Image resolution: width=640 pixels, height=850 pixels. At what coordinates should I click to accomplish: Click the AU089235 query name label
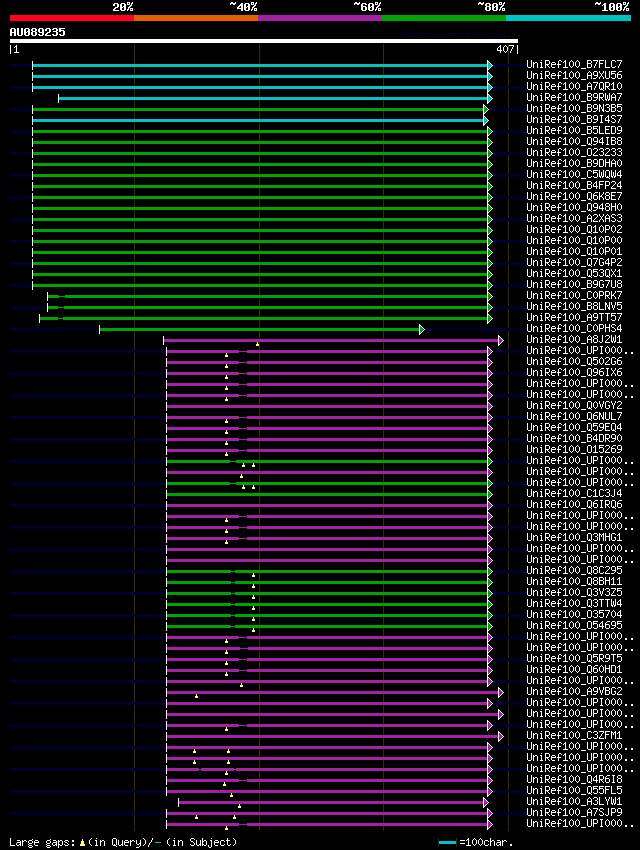click(x=37, y=32)
